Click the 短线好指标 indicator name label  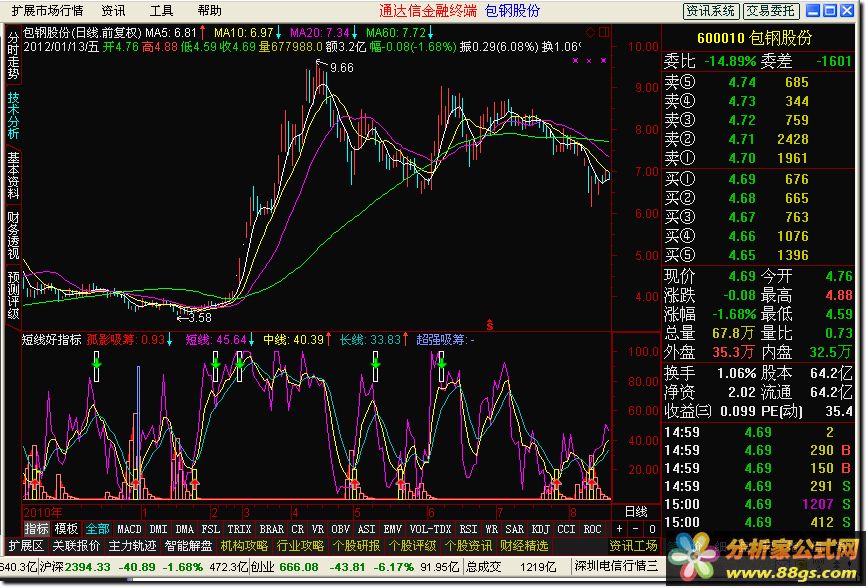pos(51,340)
